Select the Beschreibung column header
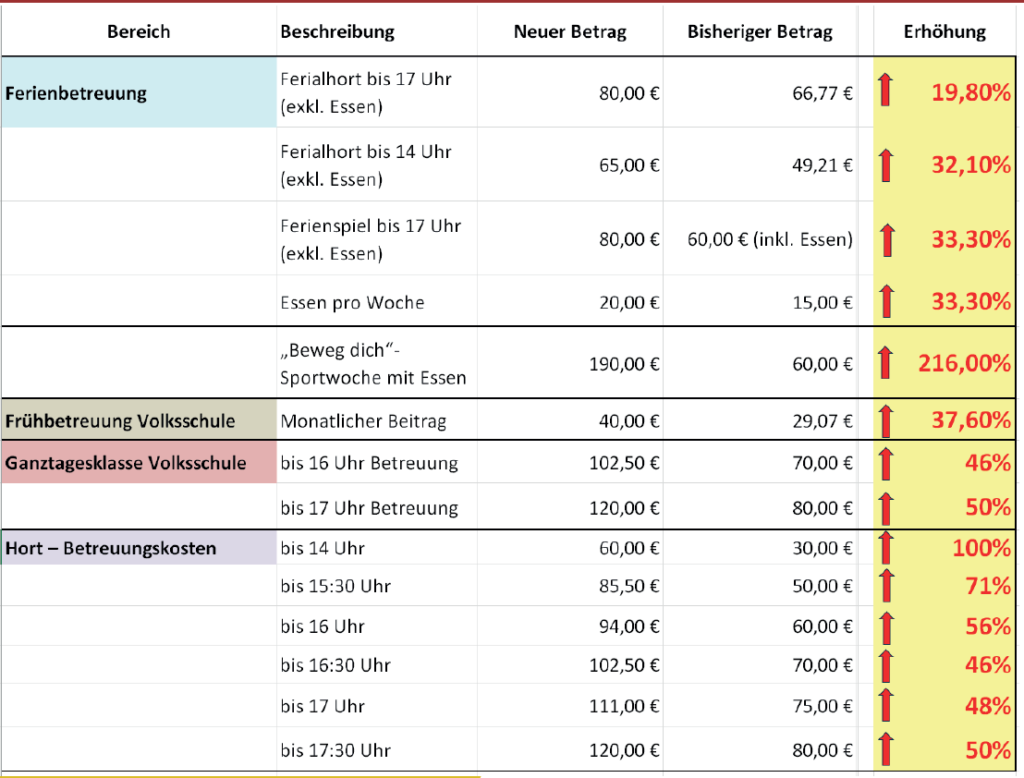 click(337, 32)
